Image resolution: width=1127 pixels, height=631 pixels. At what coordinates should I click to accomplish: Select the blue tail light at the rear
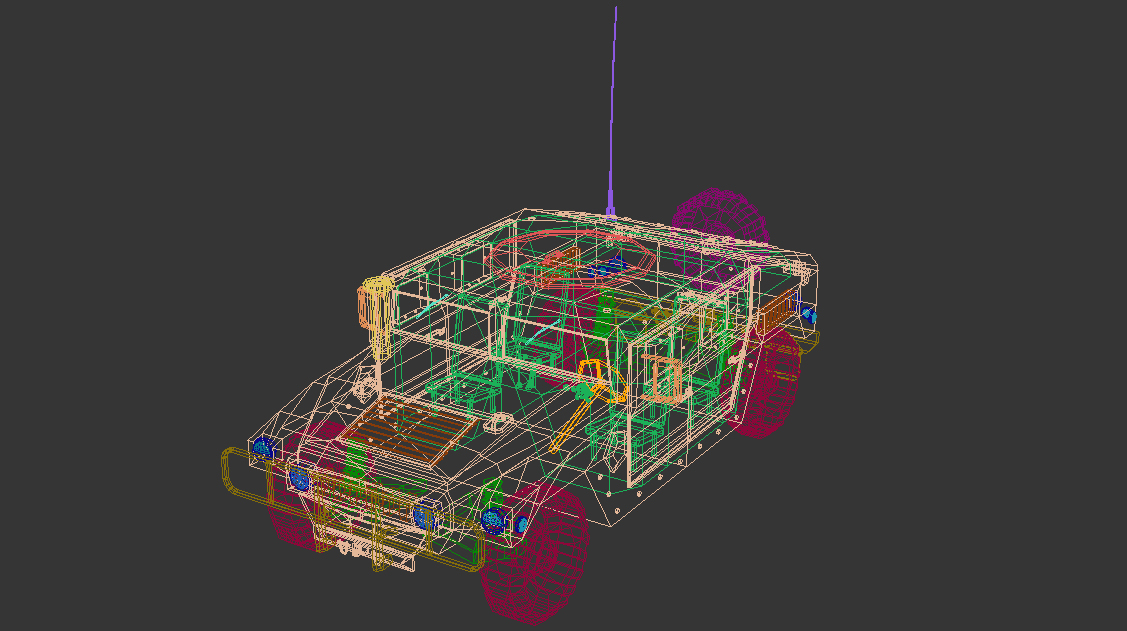[x=808, y=314]
